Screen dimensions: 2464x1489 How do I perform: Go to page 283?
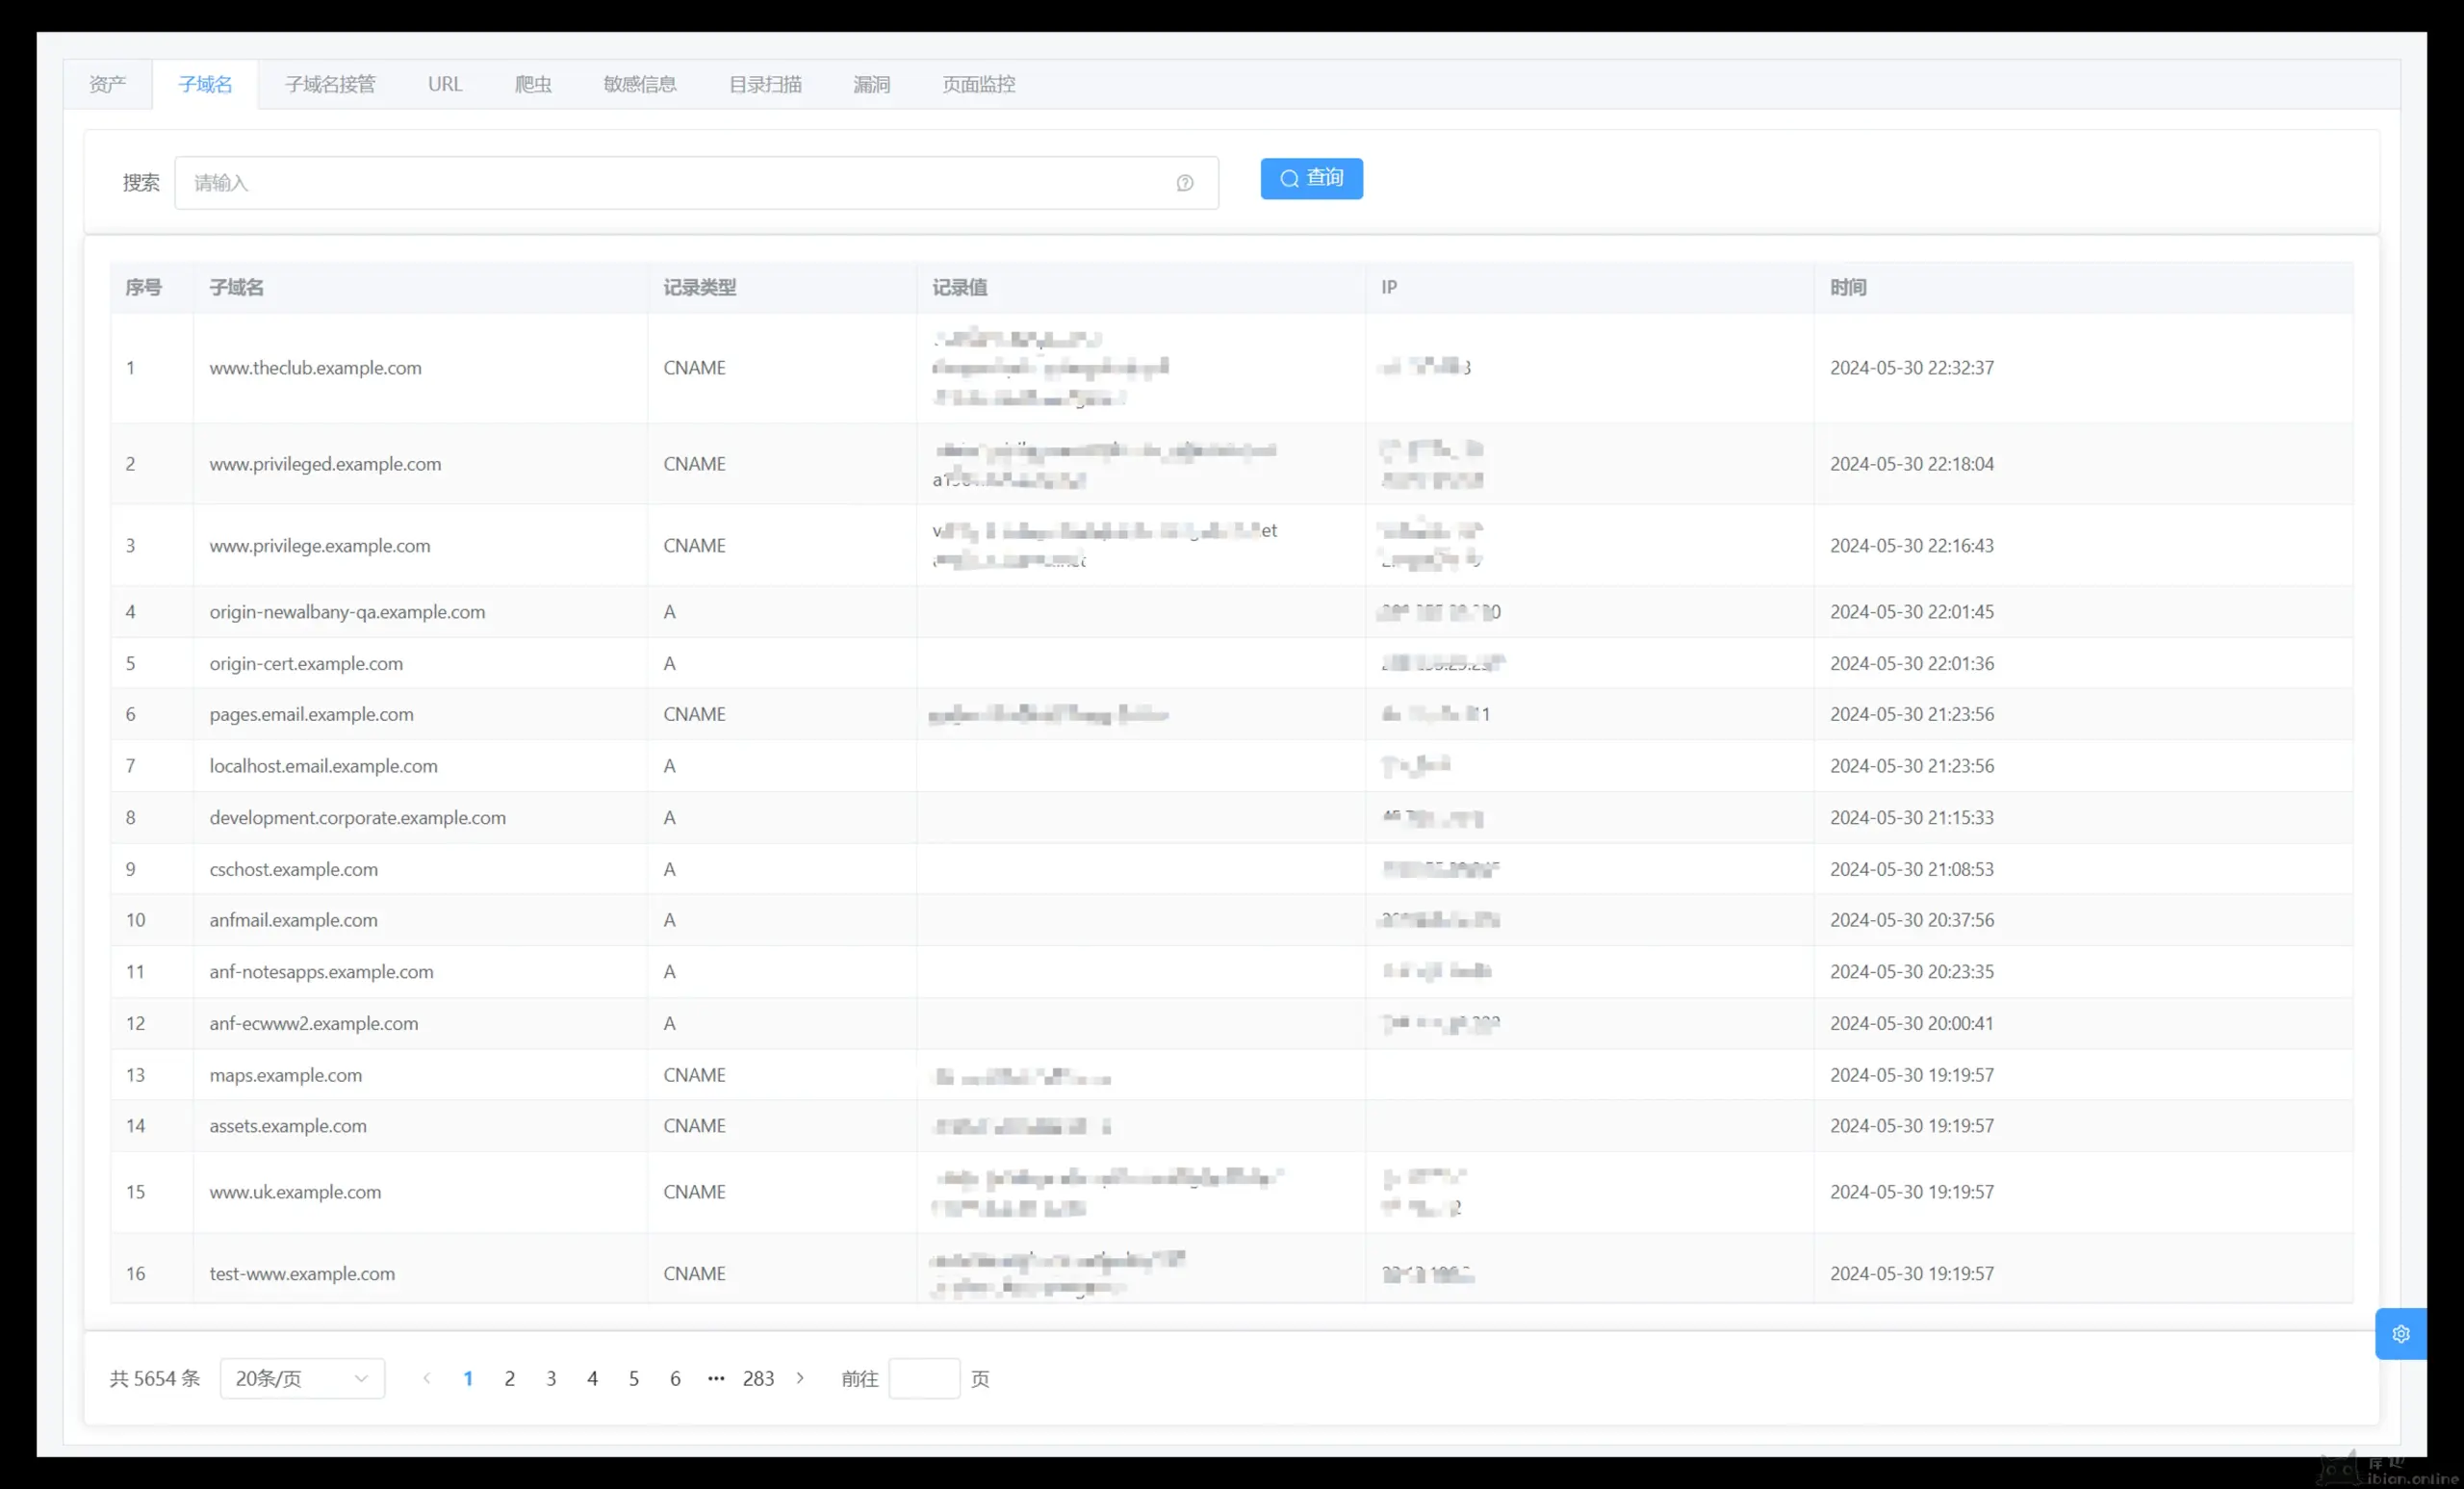758,1378
